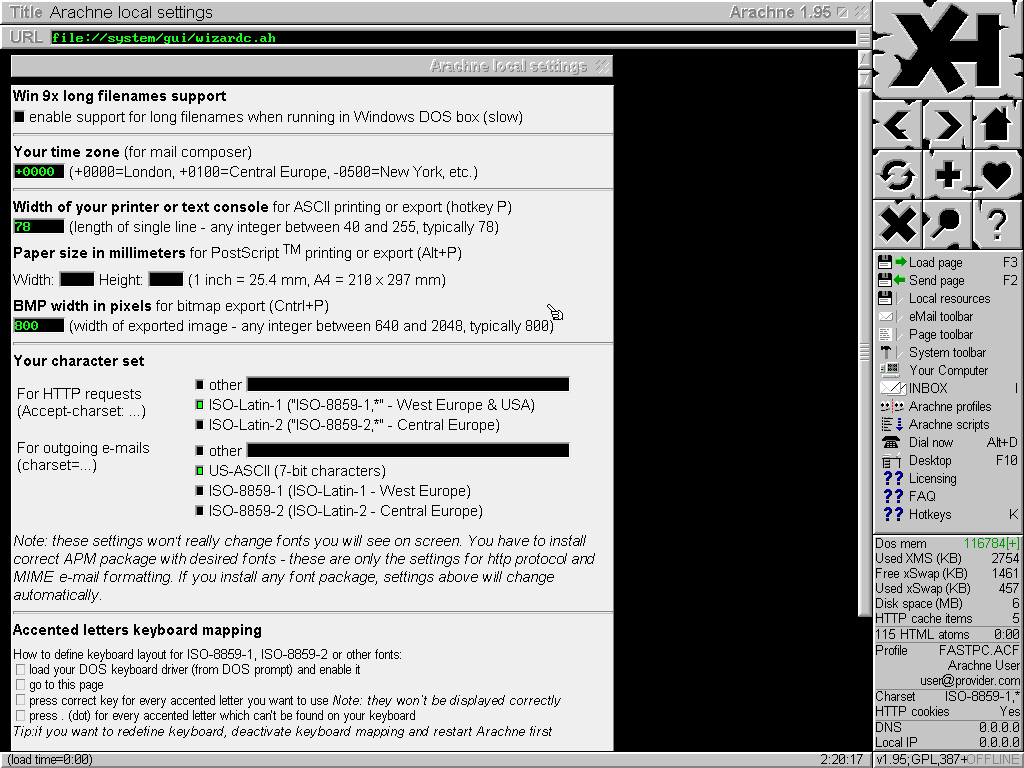This screenshot has width=1024, height=768.
Task: Open the hotlist with the heart icon
Action: click(997, 174)
